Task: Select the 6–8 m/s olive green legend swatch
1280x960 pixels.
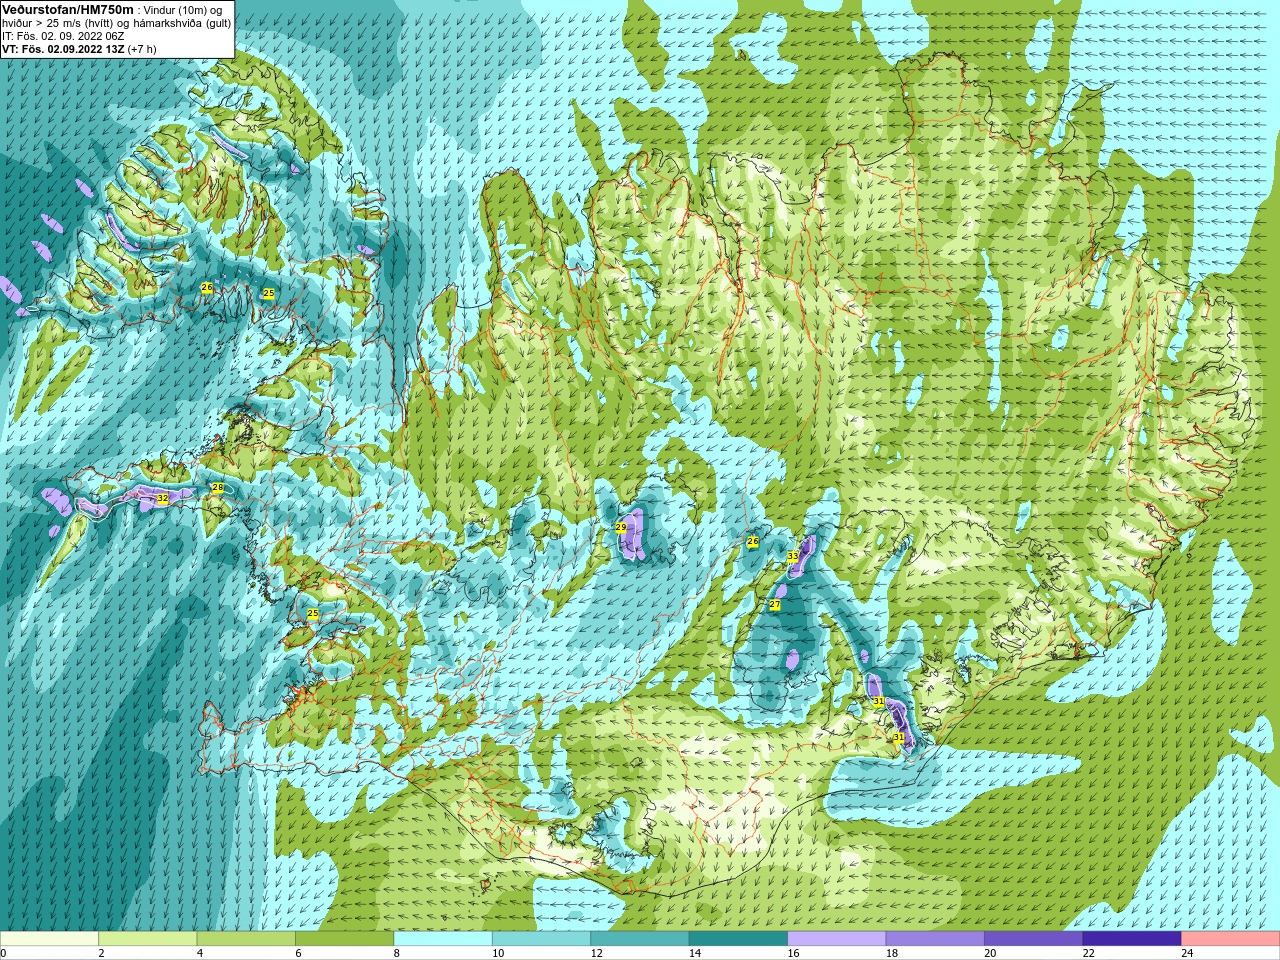Action: [x=345, y=939]
